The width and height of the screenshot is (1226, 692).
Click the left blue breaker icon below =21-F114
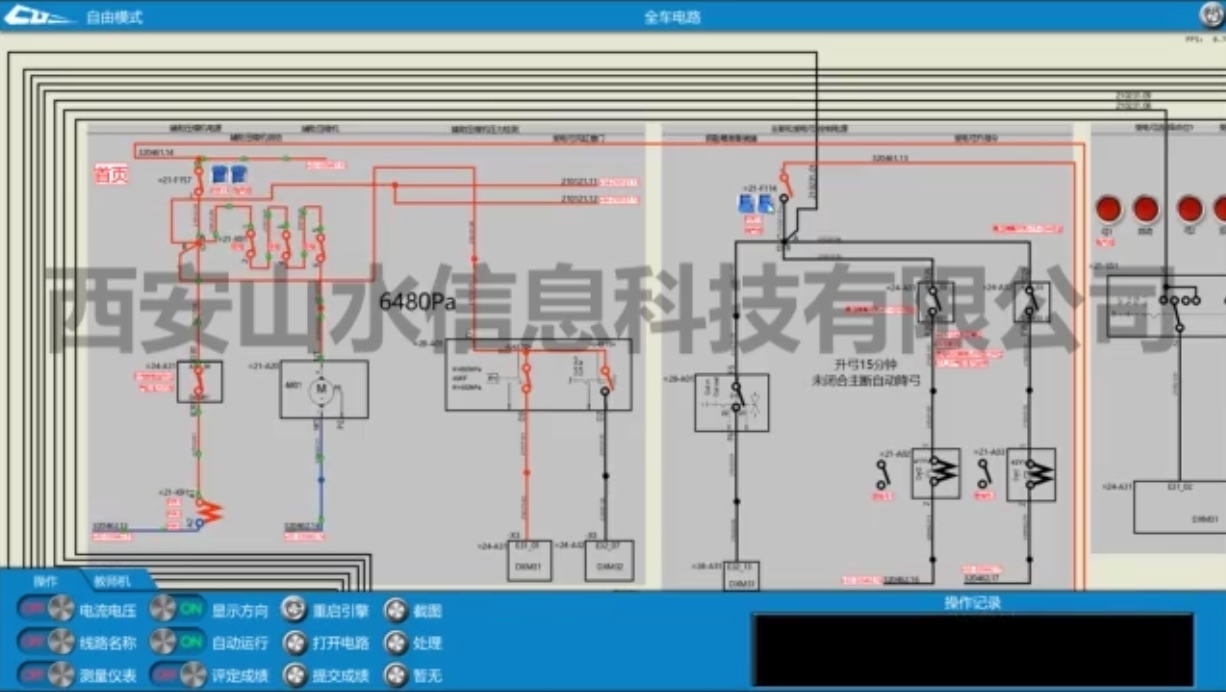tap(746, 204)
